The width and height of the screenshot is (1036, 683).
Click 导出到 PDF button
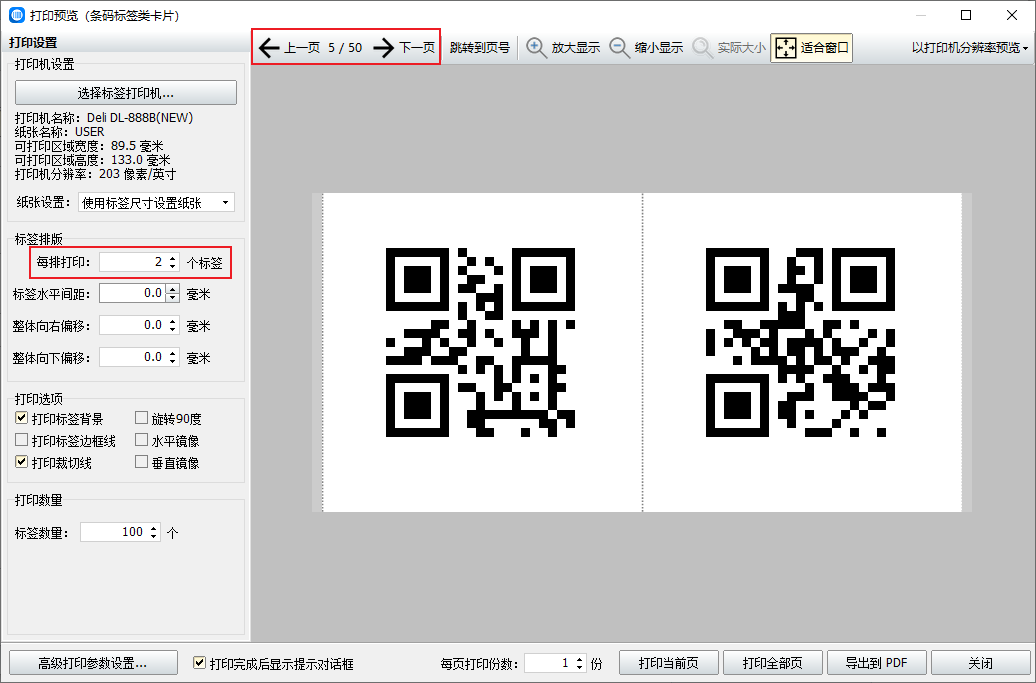[x=876, y=663]
